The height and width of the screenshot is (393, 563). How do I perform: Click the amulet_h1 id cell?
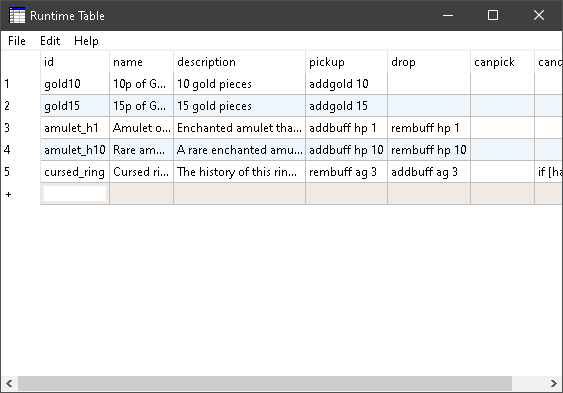[75, 128]
